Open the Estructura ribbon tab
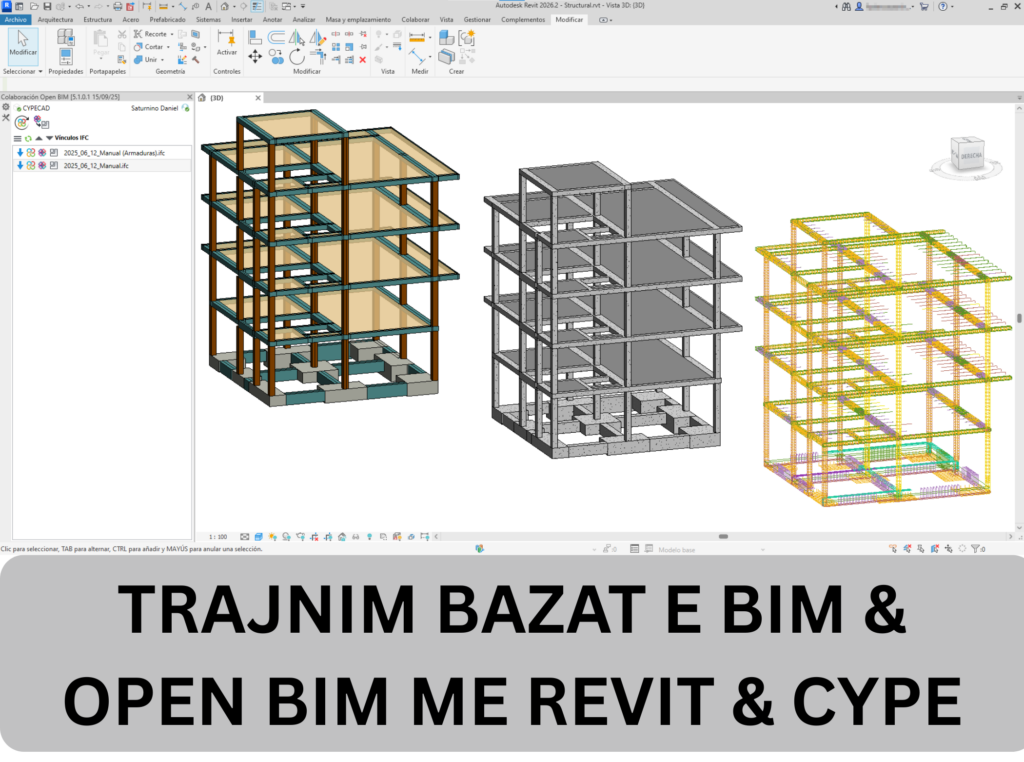This screenshot has width=1024, height=762. click(x=97, y=19)
